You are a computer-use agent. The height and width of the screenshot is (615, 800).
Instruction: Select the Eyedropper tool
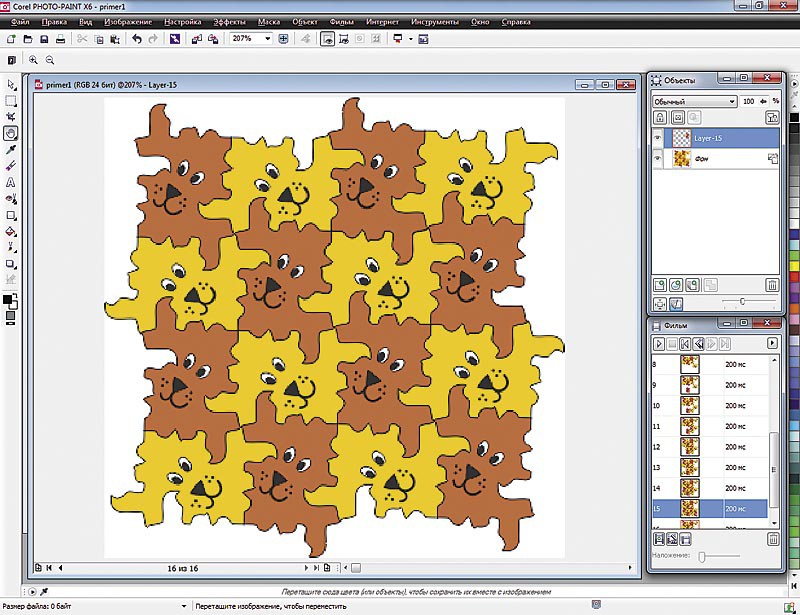tap(11, 150)
